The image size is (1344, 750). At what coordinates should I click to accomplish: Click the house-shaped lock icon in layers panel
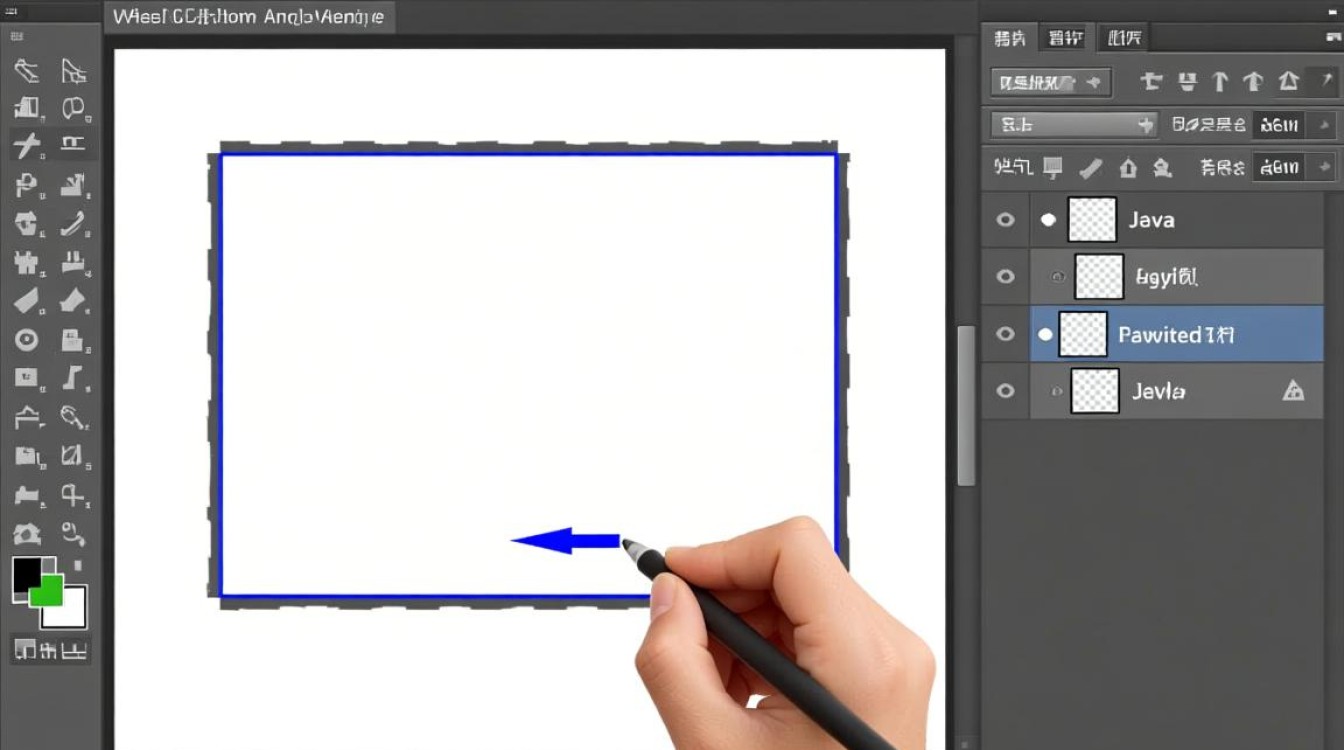point(1128,167)
